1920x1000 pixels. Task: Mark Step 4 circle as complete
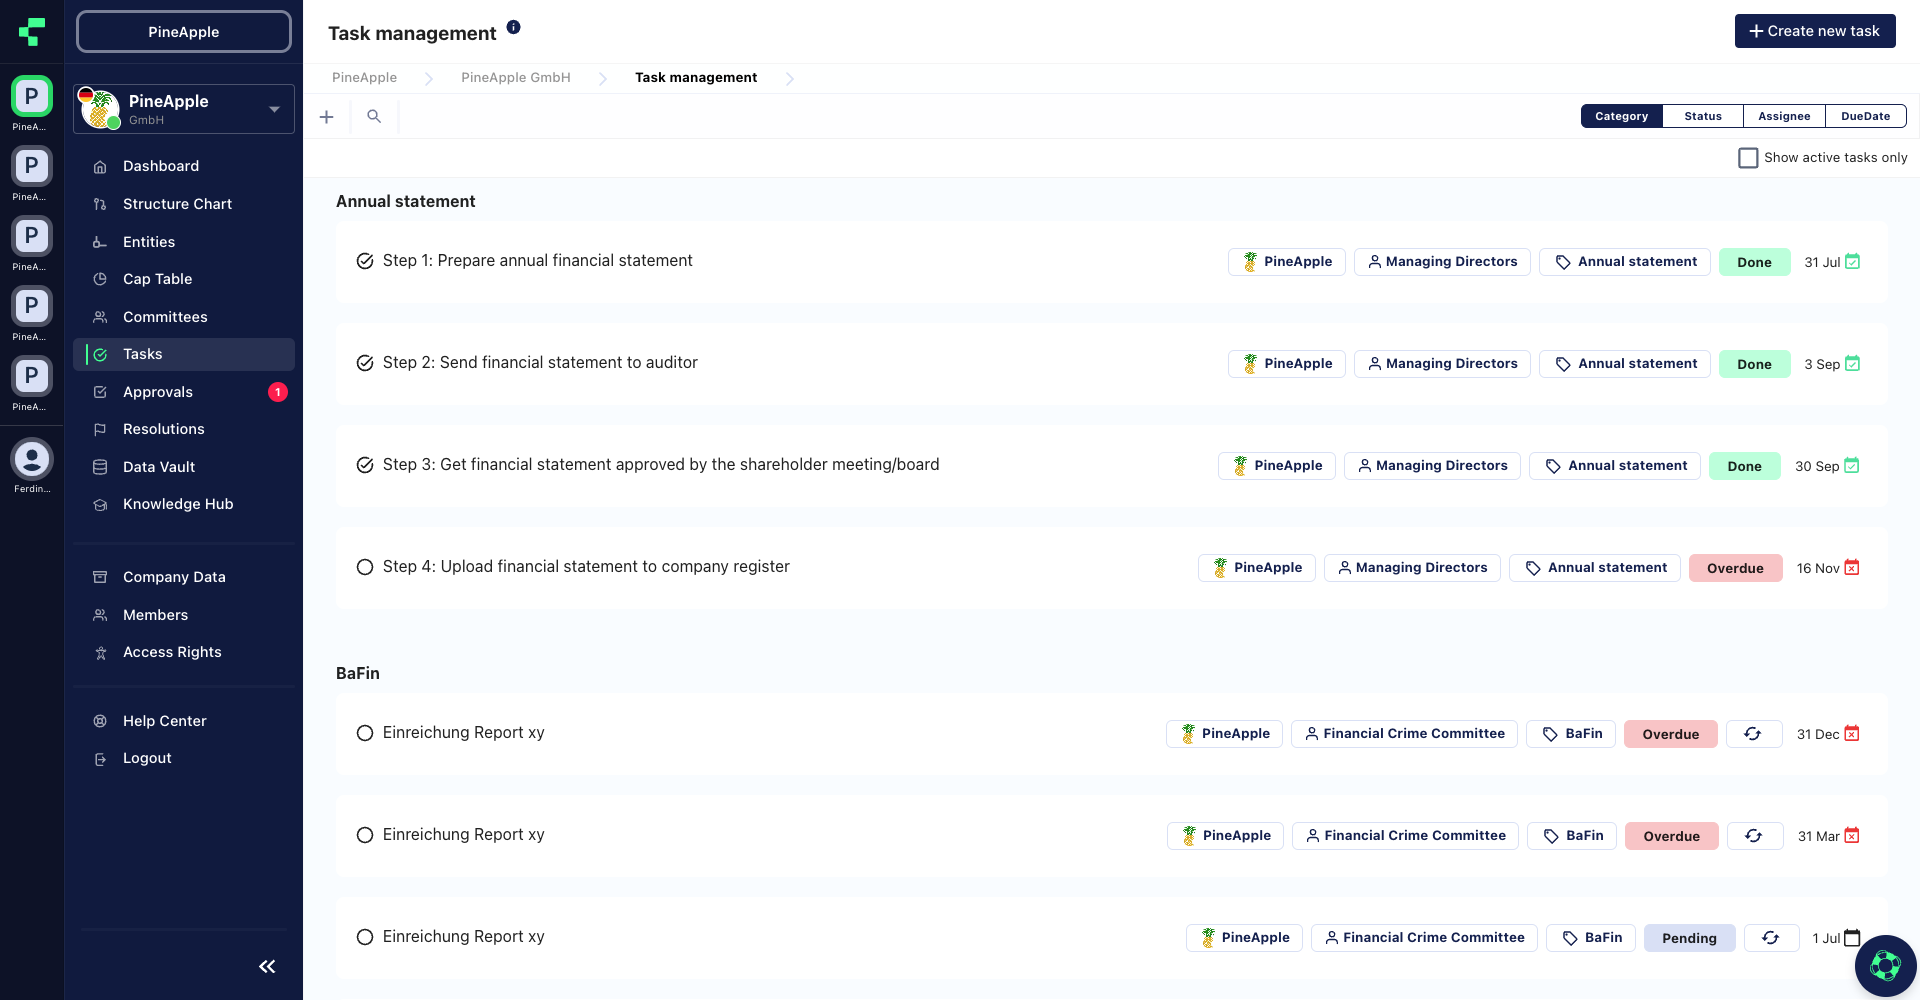click(364, 566)
